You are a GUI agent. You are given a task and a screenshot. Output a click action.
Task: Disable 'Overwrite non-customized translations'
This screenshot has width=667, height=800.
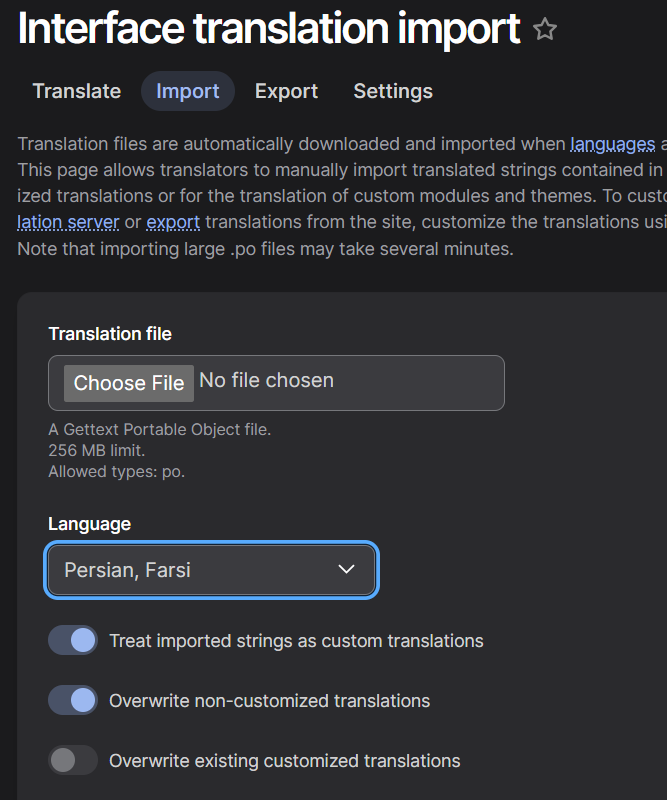(71, 700)
